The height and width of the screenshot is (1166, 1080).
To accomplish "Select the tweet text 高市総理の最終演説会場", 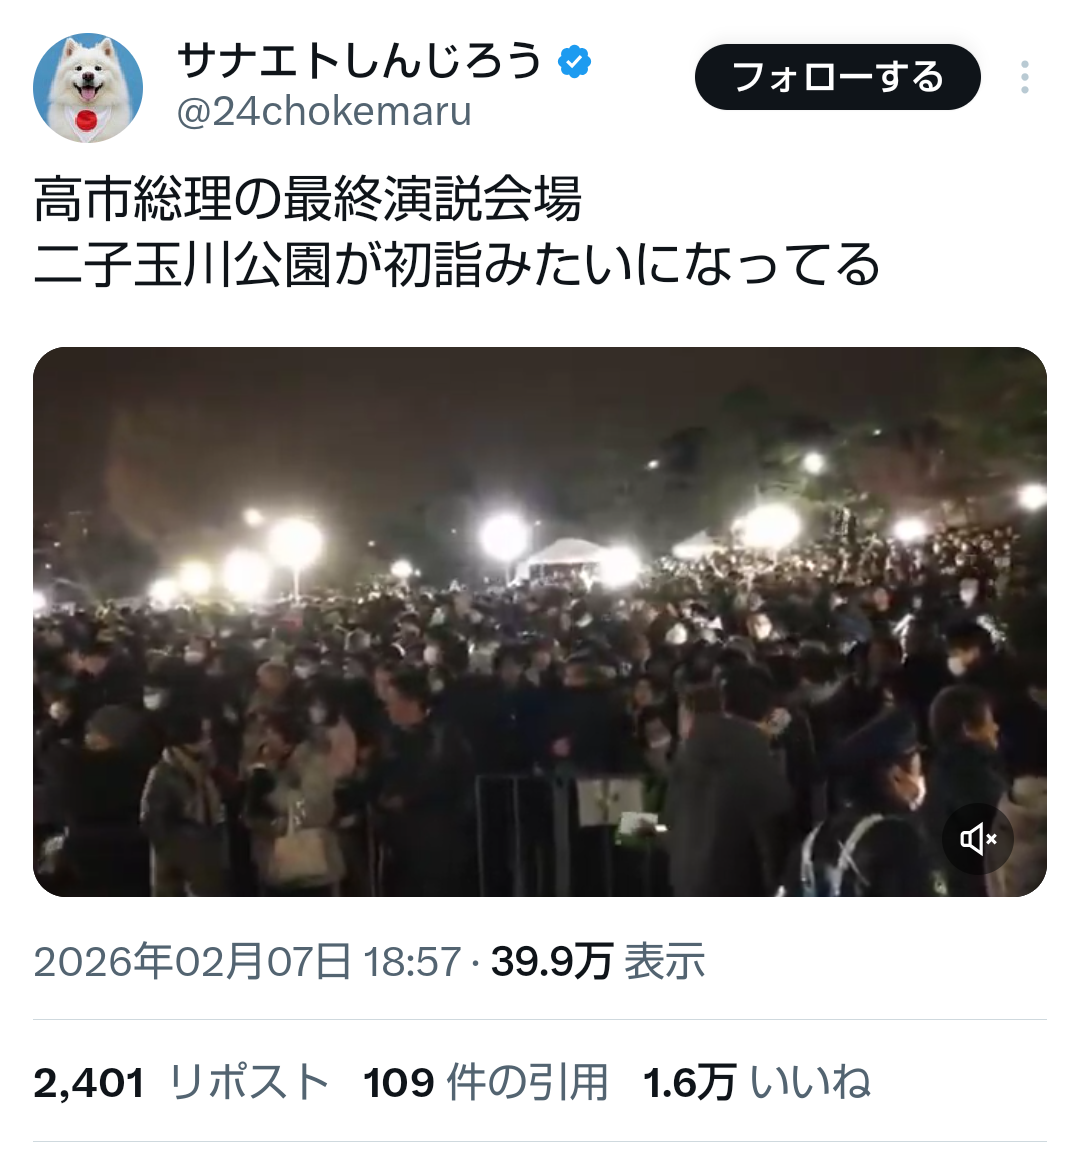I will 307,199.
